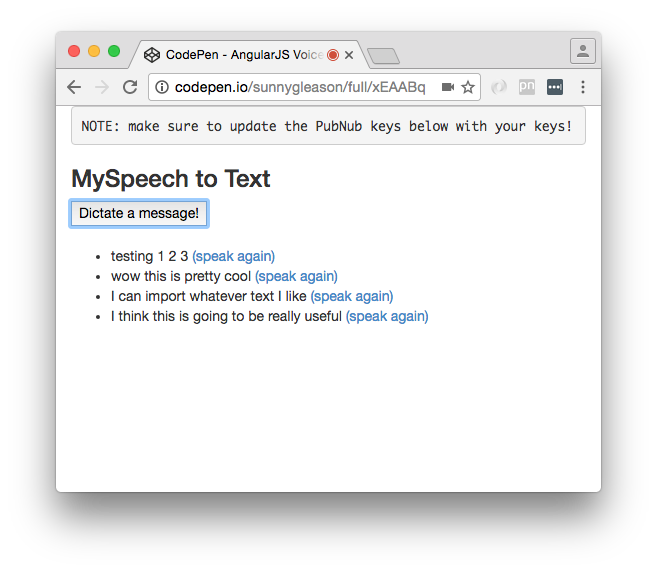
Task: Click speak again for 'testing 1 2 3'
Action: [x=233, y=256]
